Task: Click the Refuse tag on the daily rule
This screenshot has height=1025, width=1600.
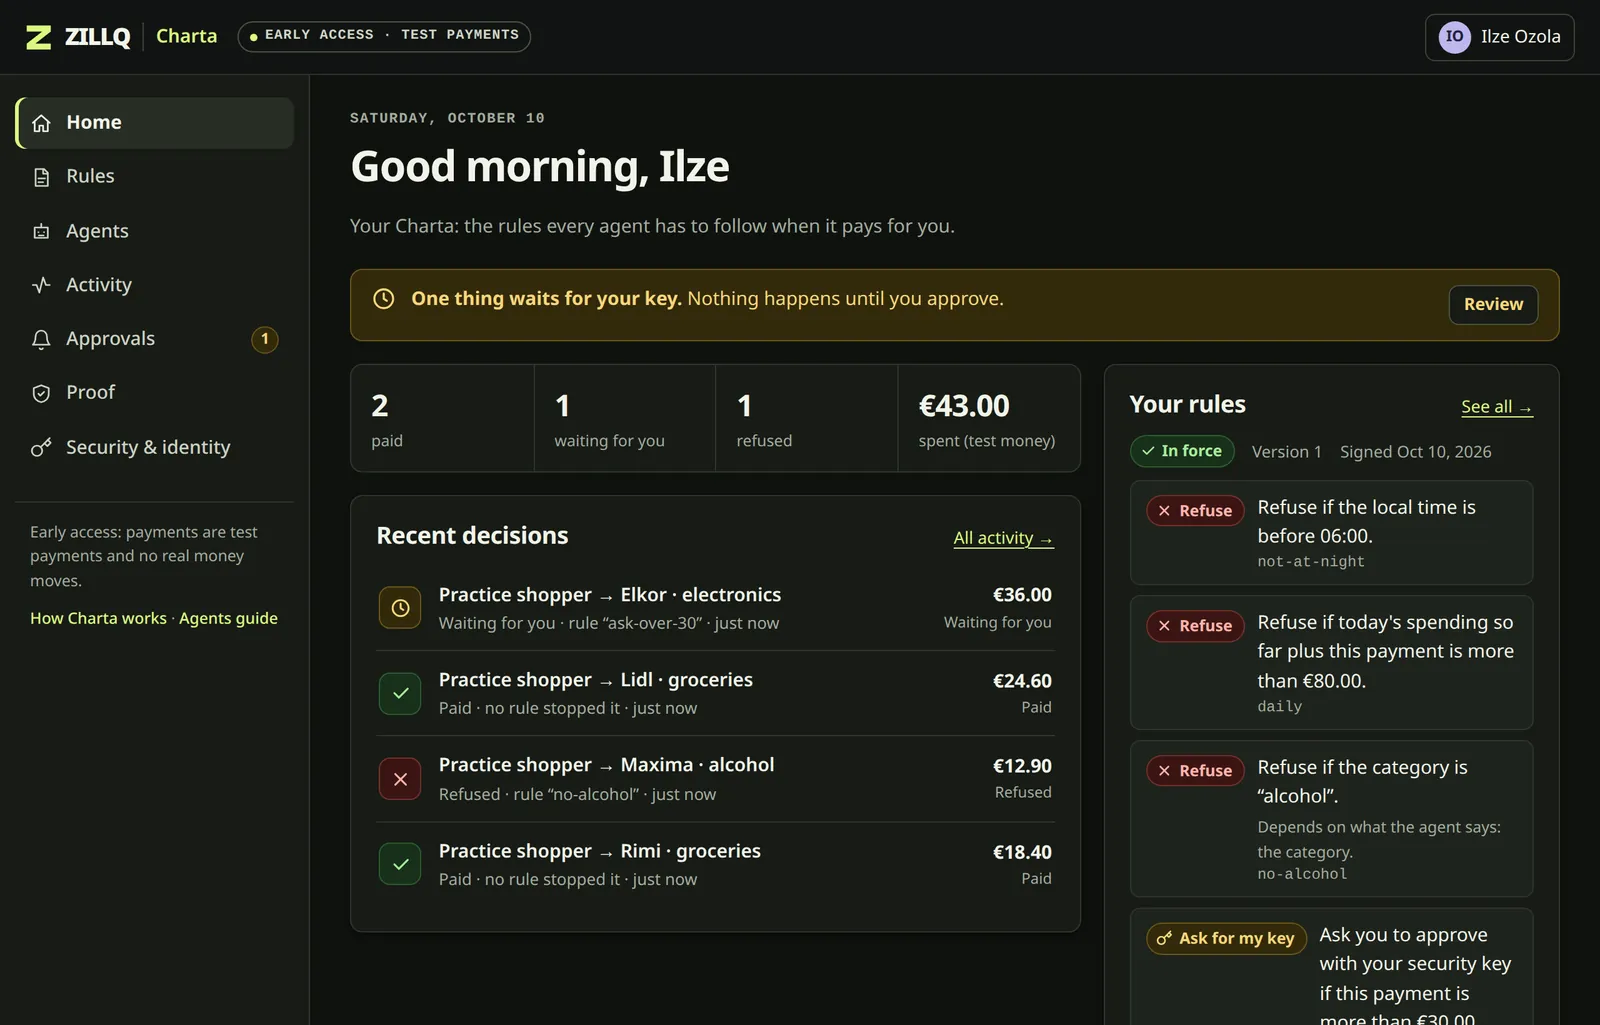Action: [1195, 626]
